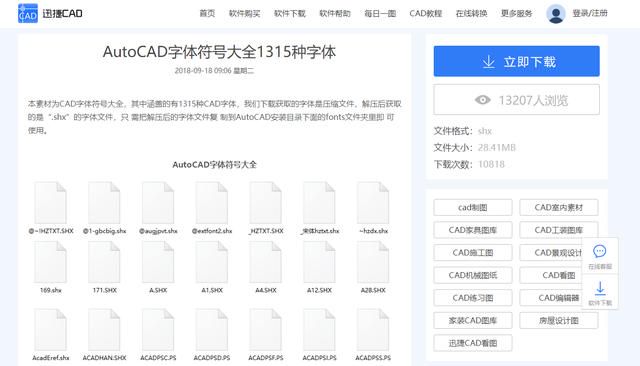Screen dimensions: 640x366
Task: Click the 立即下载 download button
Action: coord(516,61)
